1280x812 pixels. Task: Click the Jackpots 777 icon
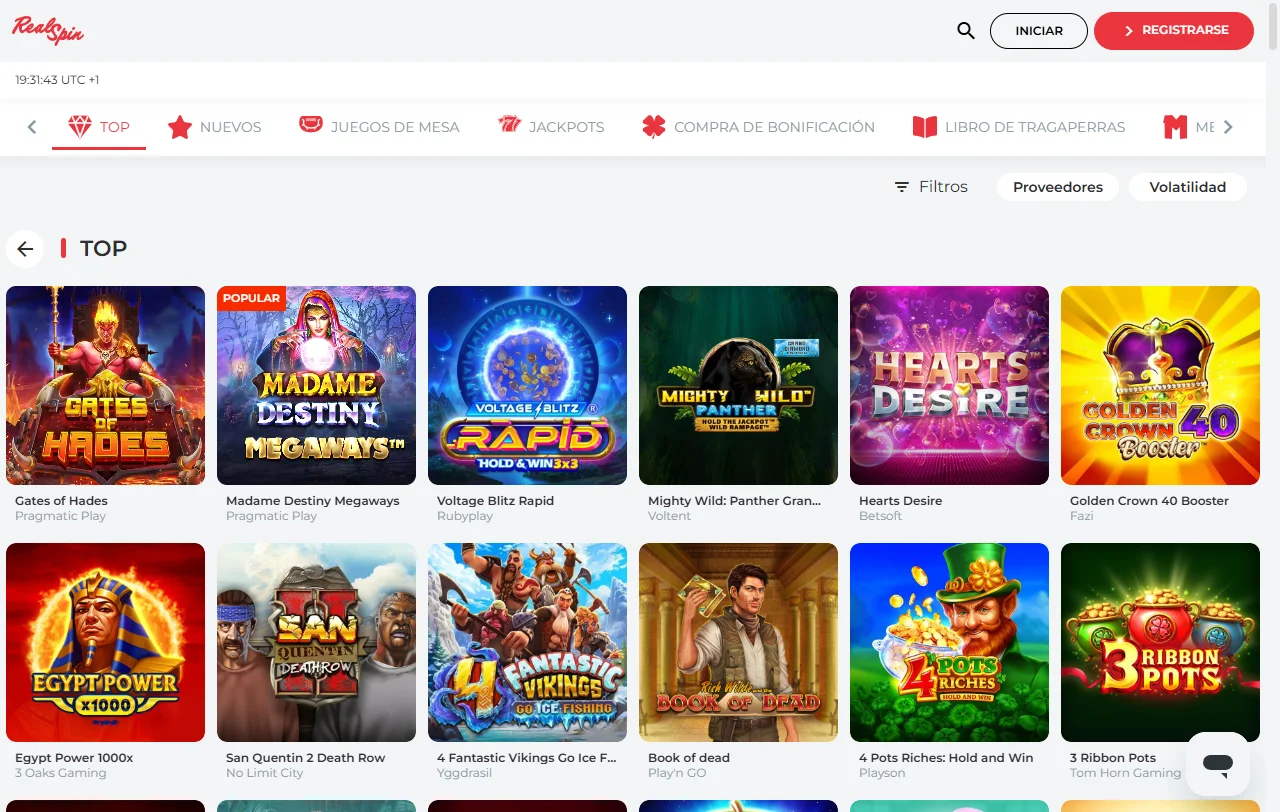pyautogui.click(x=510, y=126)
